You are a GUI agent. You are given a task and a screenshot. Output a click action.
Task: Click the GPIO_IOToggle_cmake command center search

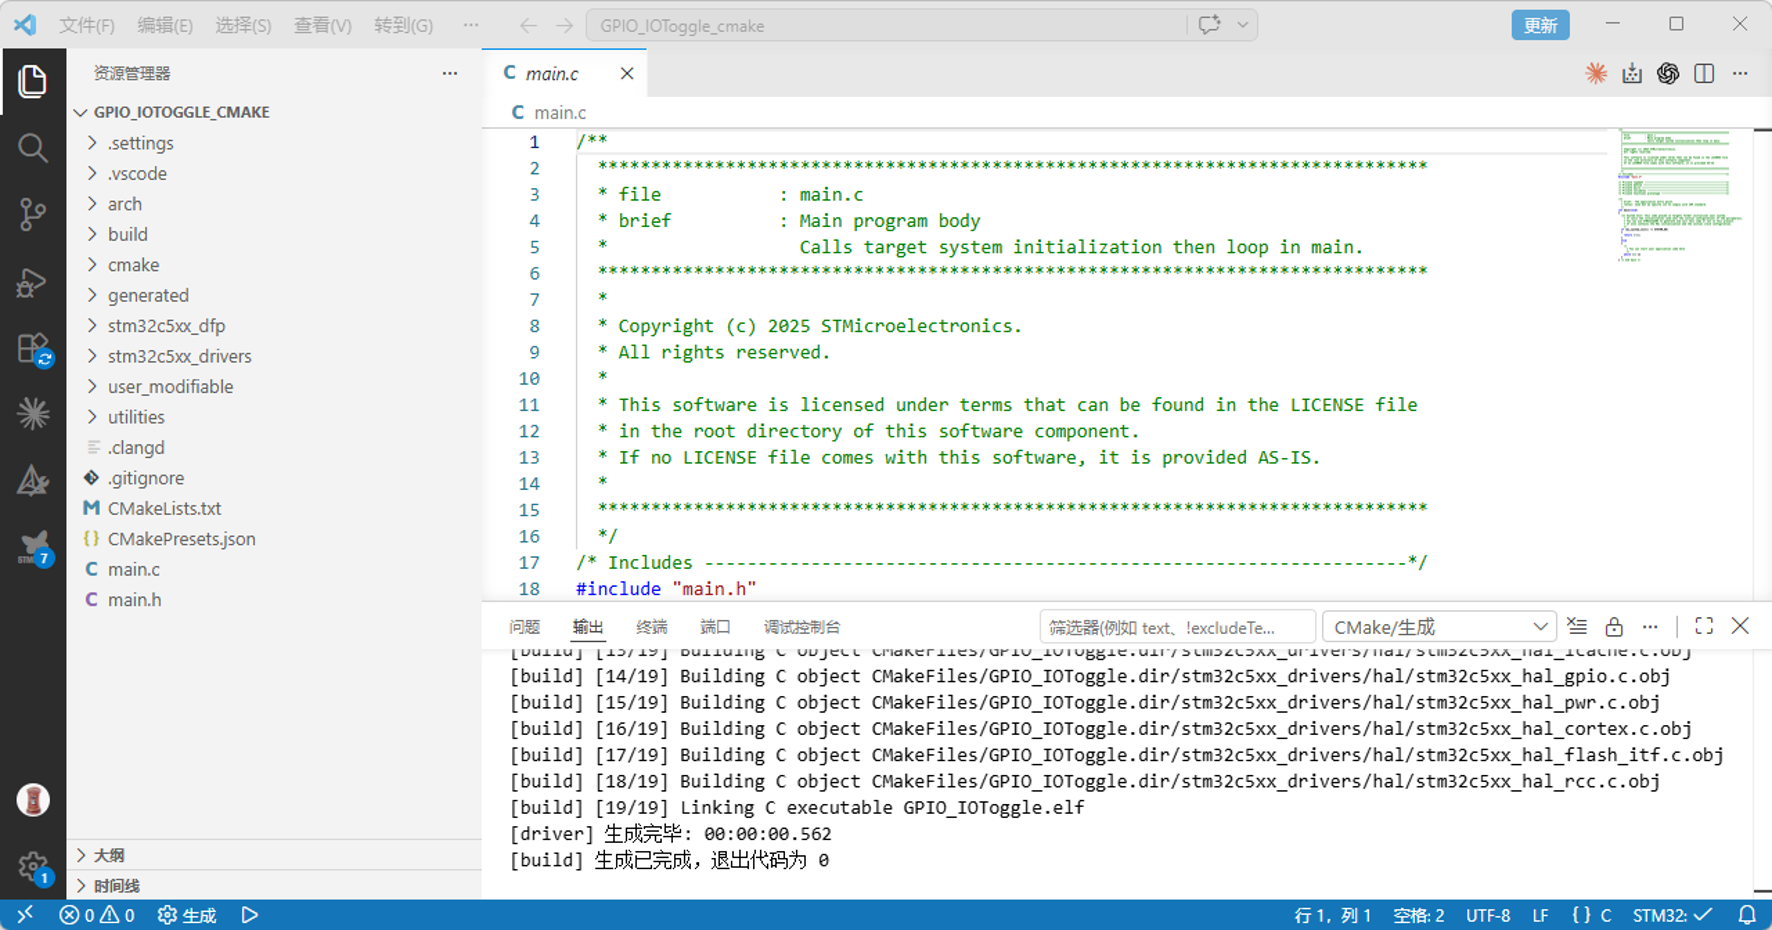[x=887, y=25]
